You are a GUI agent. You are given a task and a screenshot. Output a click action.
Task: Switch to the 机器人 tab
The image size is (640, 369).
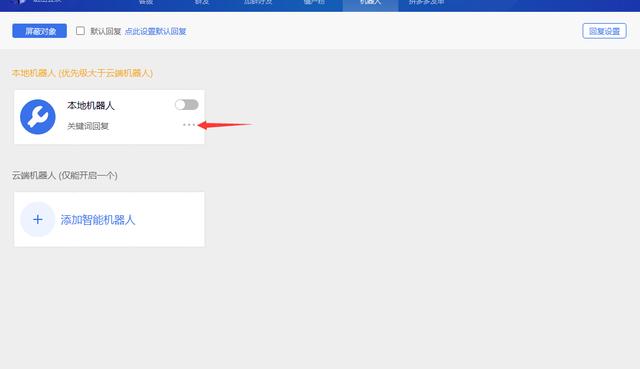click(370, 3)
